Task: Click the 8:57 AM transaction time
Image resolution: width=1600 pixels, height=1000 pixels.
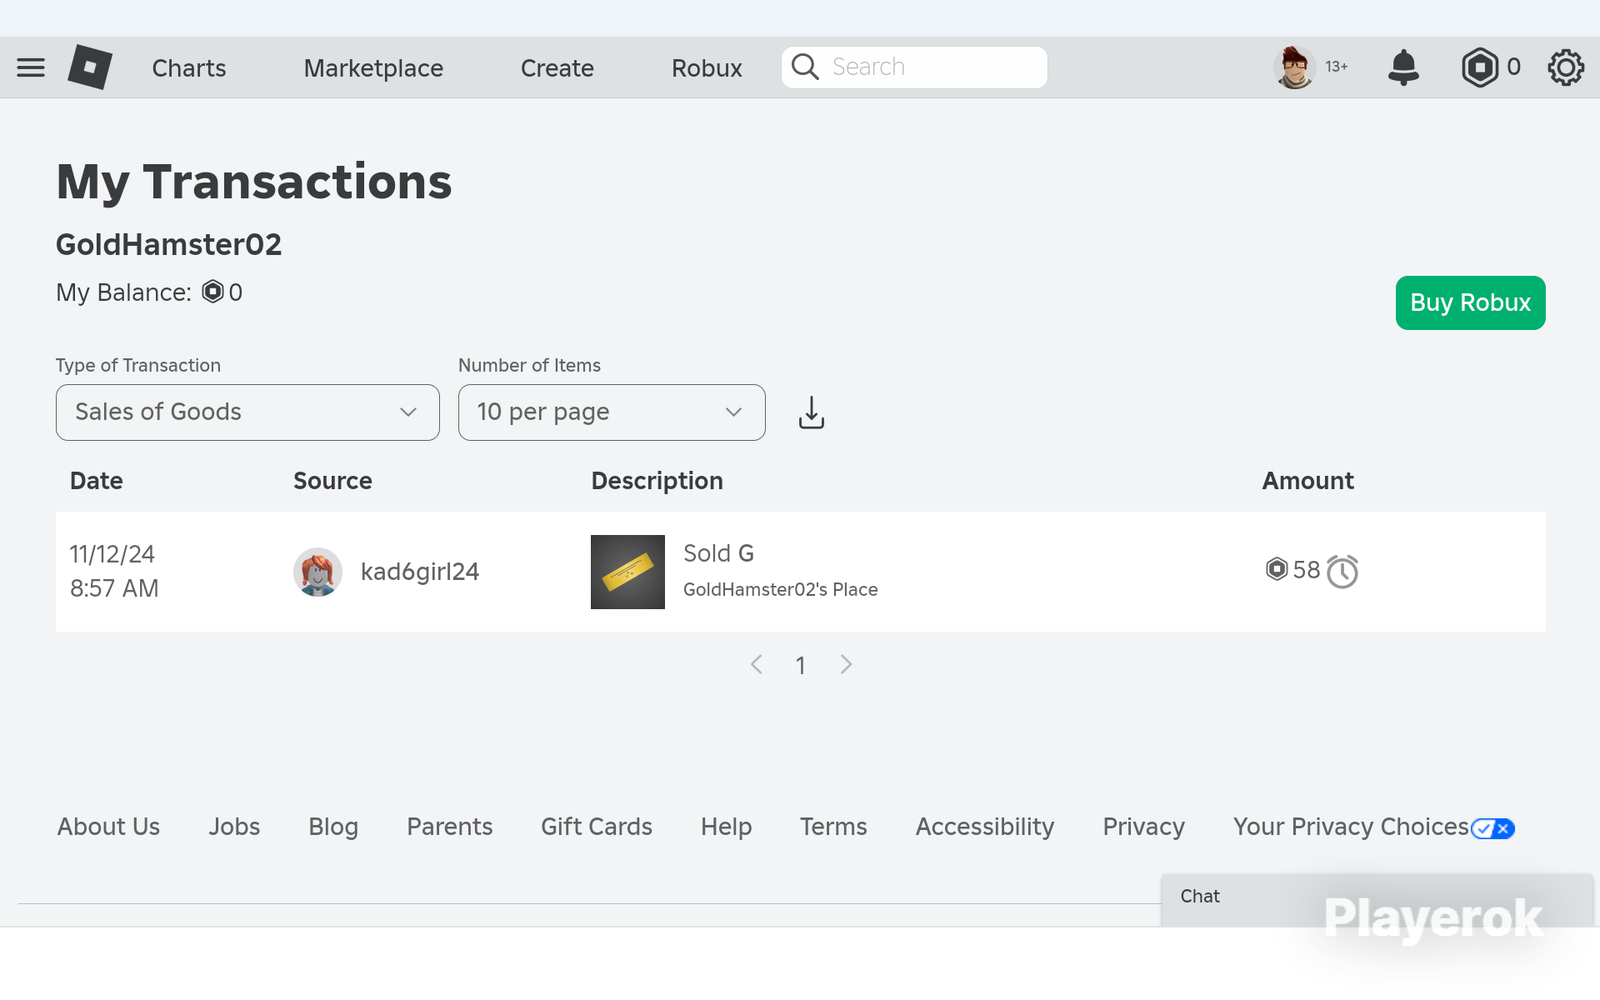Action: coord(114,588)
